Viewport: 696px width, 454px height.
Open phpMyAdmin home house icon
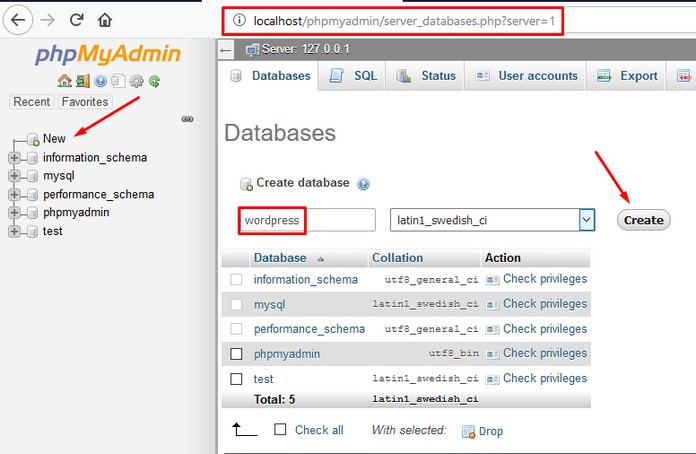coord(64,81)
